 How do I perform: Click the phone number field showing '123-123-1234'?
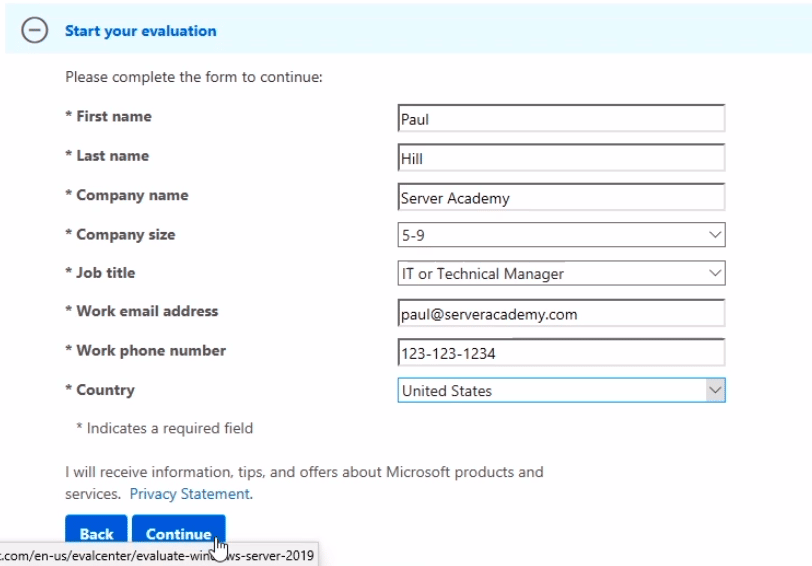pyautogui.click(x=560, y=353)
